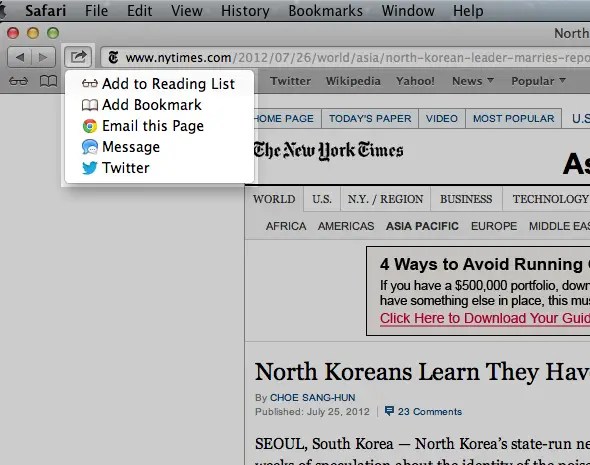This screenshot has width=590, height=465.
Task: Click the Chrome icon beside Email this Page
Action: tap(90, 126)
